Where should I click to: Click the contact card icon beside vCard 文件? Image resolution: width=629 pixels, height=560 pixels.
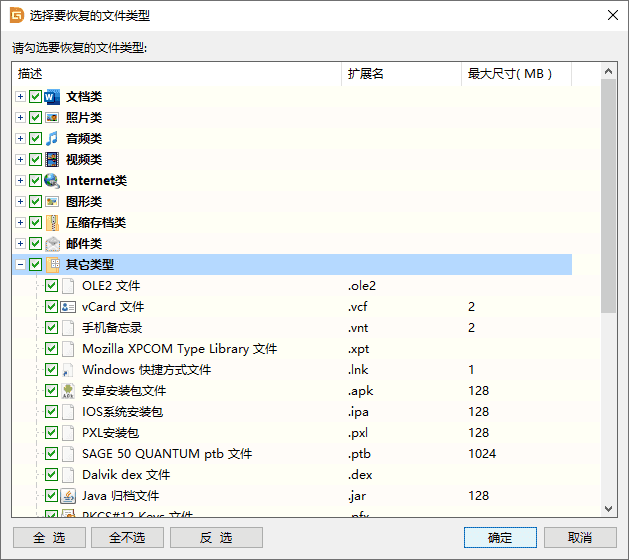68,307
